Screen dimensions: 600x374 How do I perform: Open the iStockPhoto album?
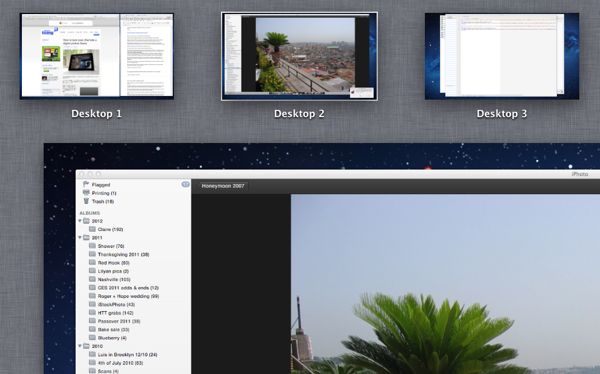coord(116,305)
